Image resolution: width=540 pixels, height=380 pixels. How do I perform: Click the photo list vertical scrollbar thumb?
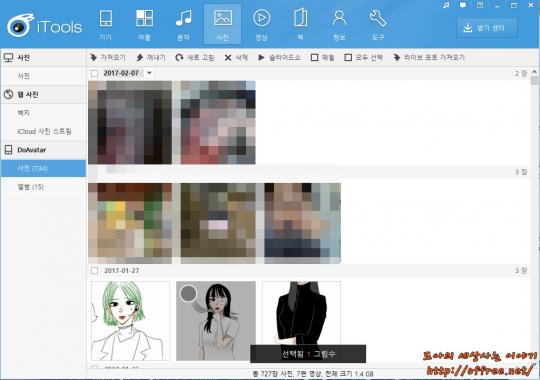point(534,81)
